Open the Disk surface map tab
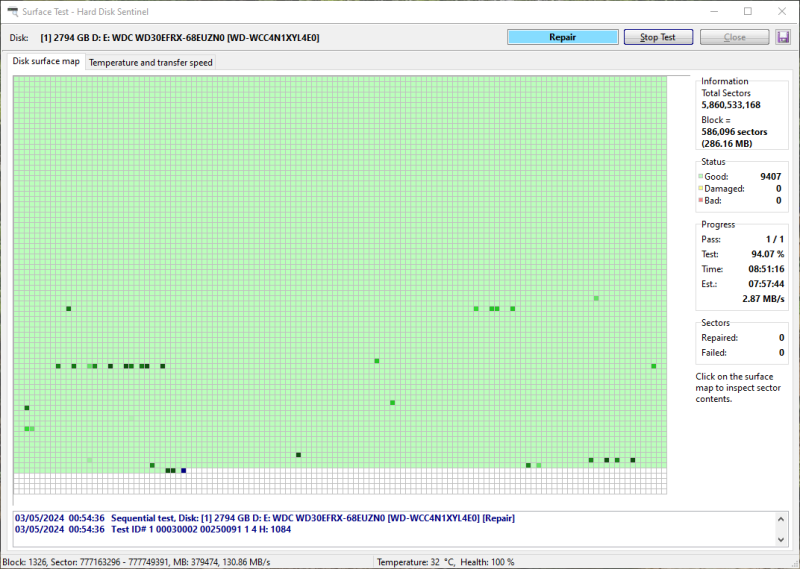This screenshot has width=800, height=569. tap(46, 61)
